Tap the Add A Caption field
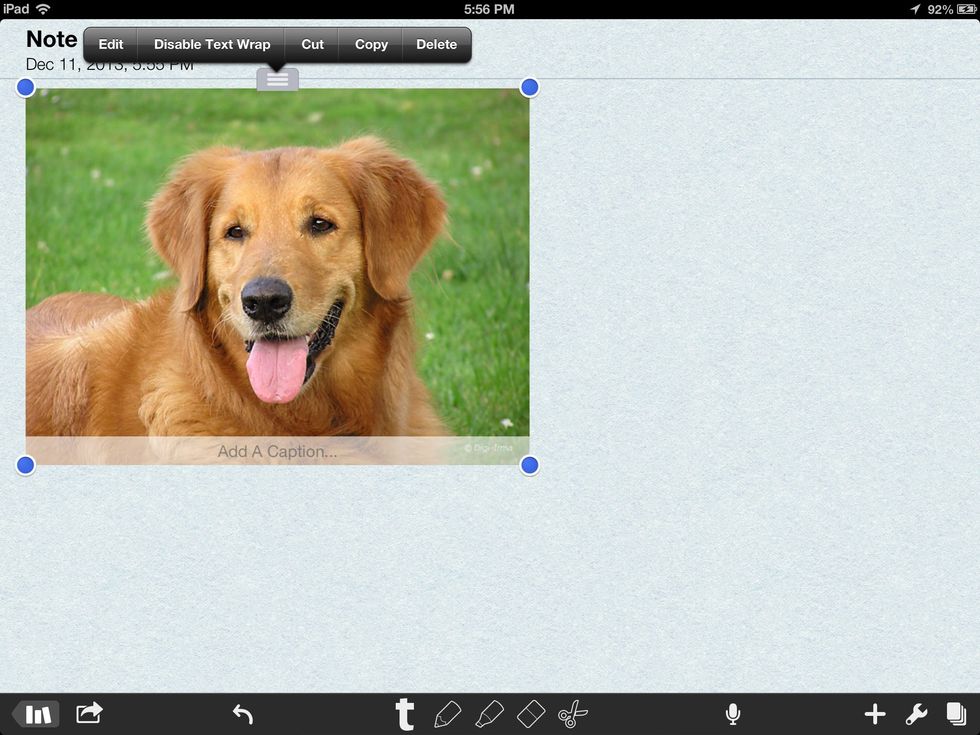The image size is (980, 735). coord(277,452)
